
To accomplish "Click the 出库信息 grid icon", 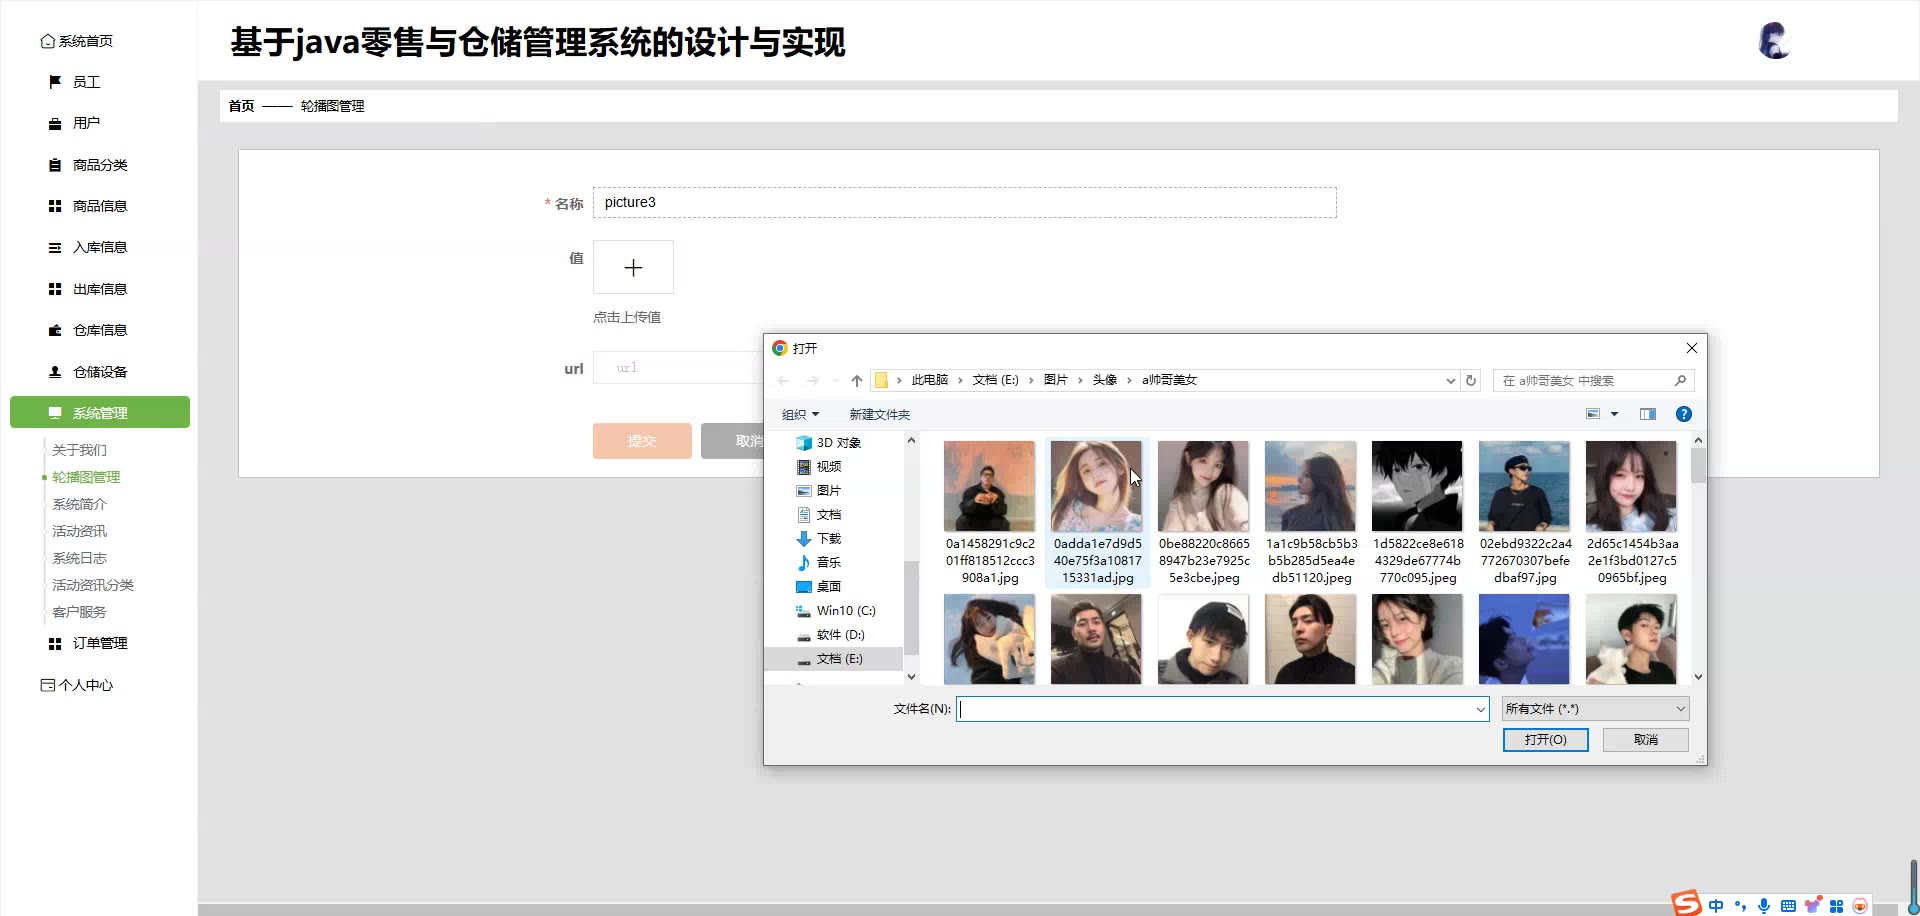I will [55, 289].
